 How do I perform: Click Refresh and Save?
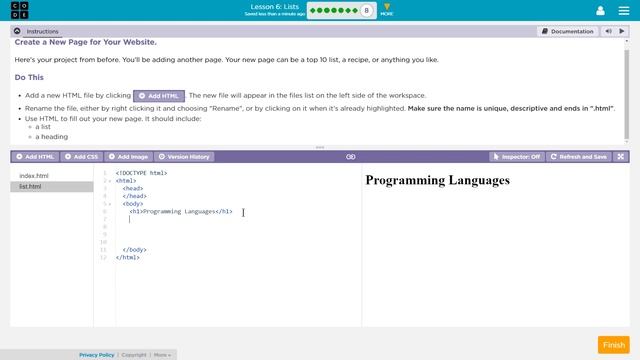(x=579, y=157)
